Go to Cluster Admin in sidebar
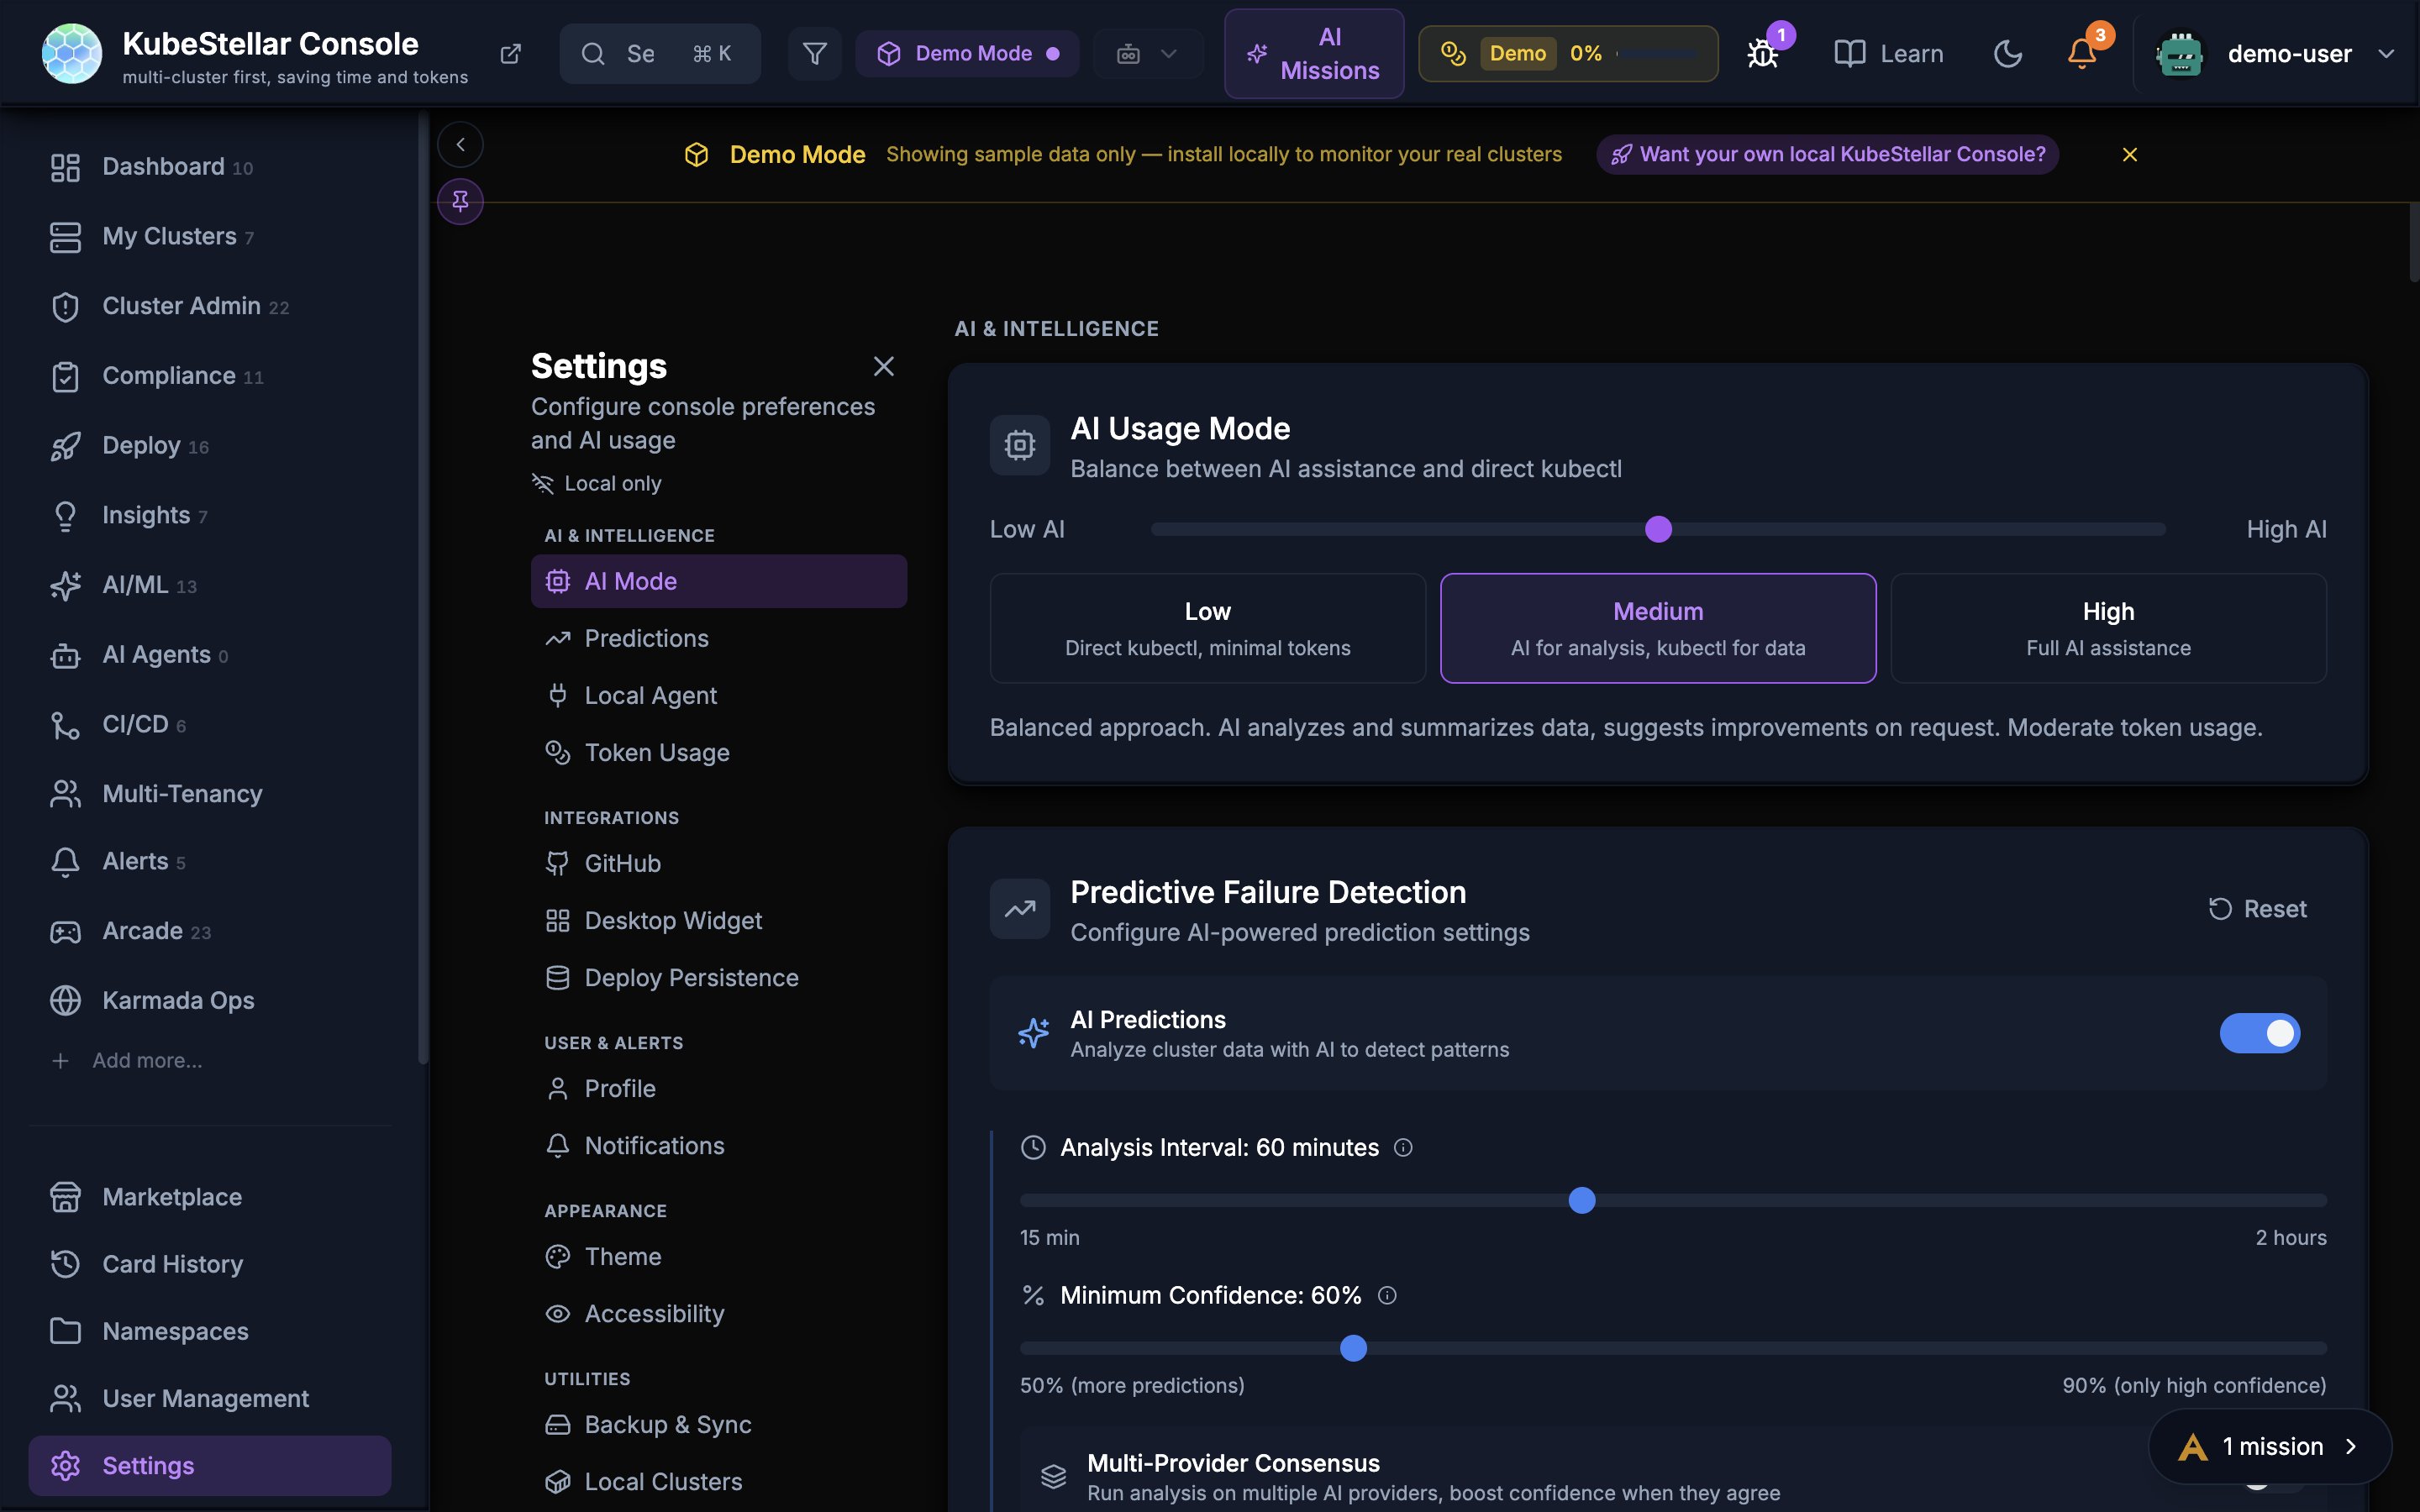This screenshot has height=1512, width=2420. 181,306
